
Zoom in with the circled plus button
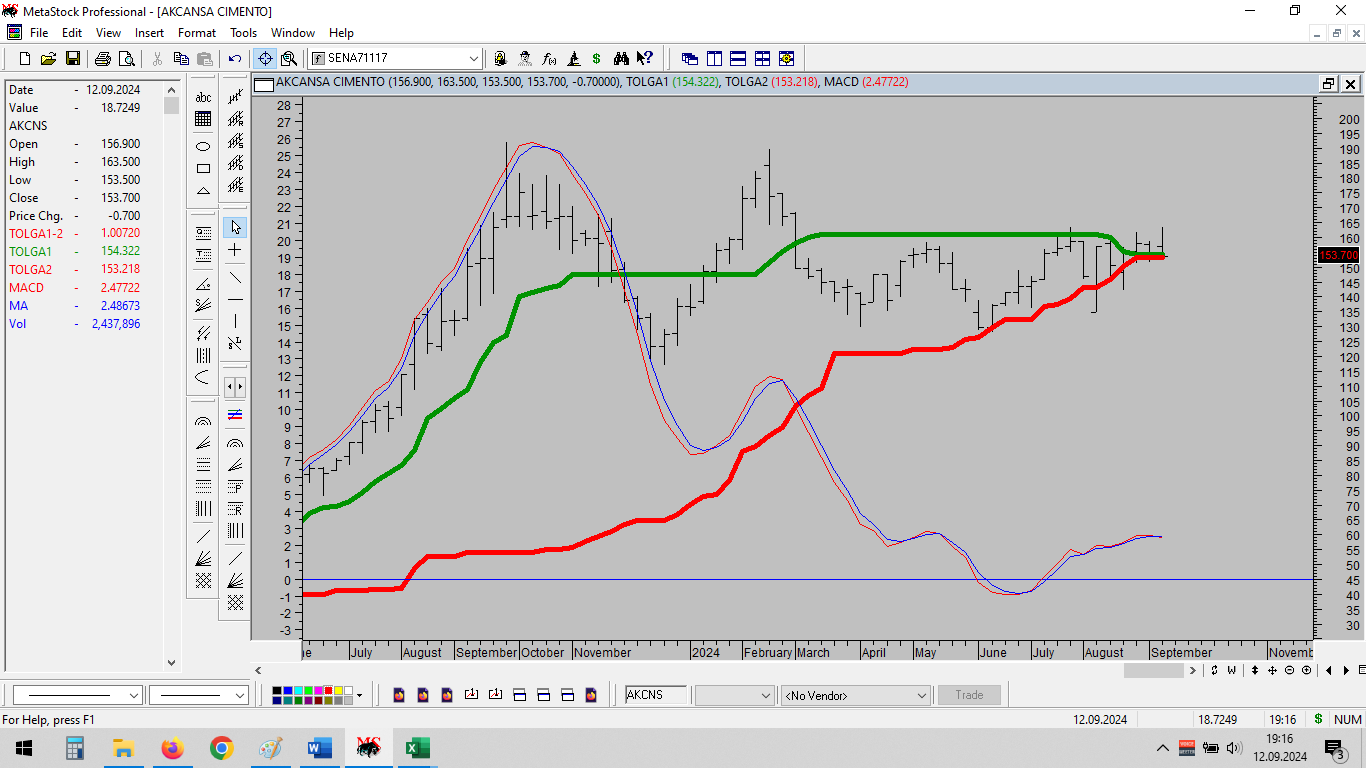pyautogui.click(x=1308, y=671)
